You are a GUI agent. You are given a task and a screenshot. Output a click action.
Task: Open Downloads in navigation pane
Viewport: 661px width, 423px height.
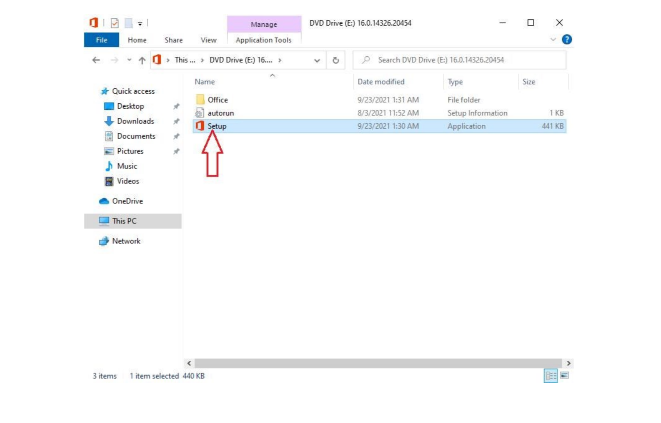(x=129, y=121)
